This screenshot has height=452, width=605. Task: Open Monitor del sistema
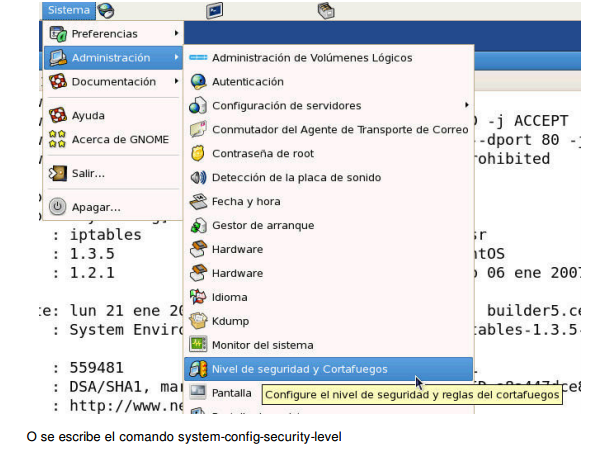(262, 345)
